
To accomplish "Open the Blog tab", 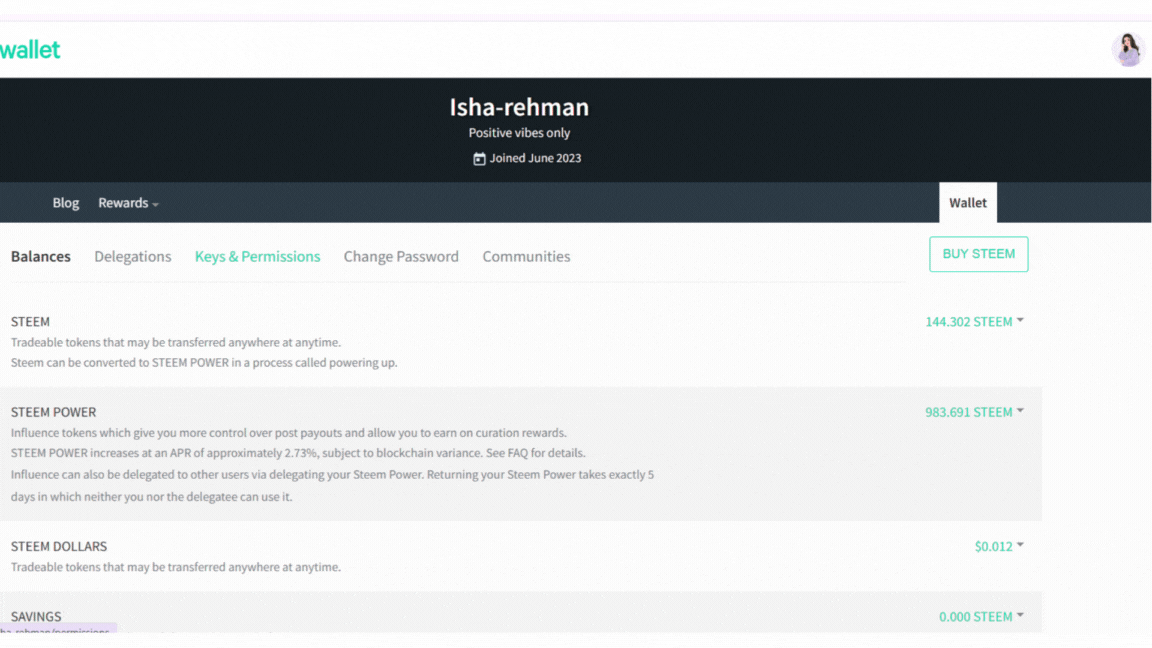I will click(x=65, y=203).
